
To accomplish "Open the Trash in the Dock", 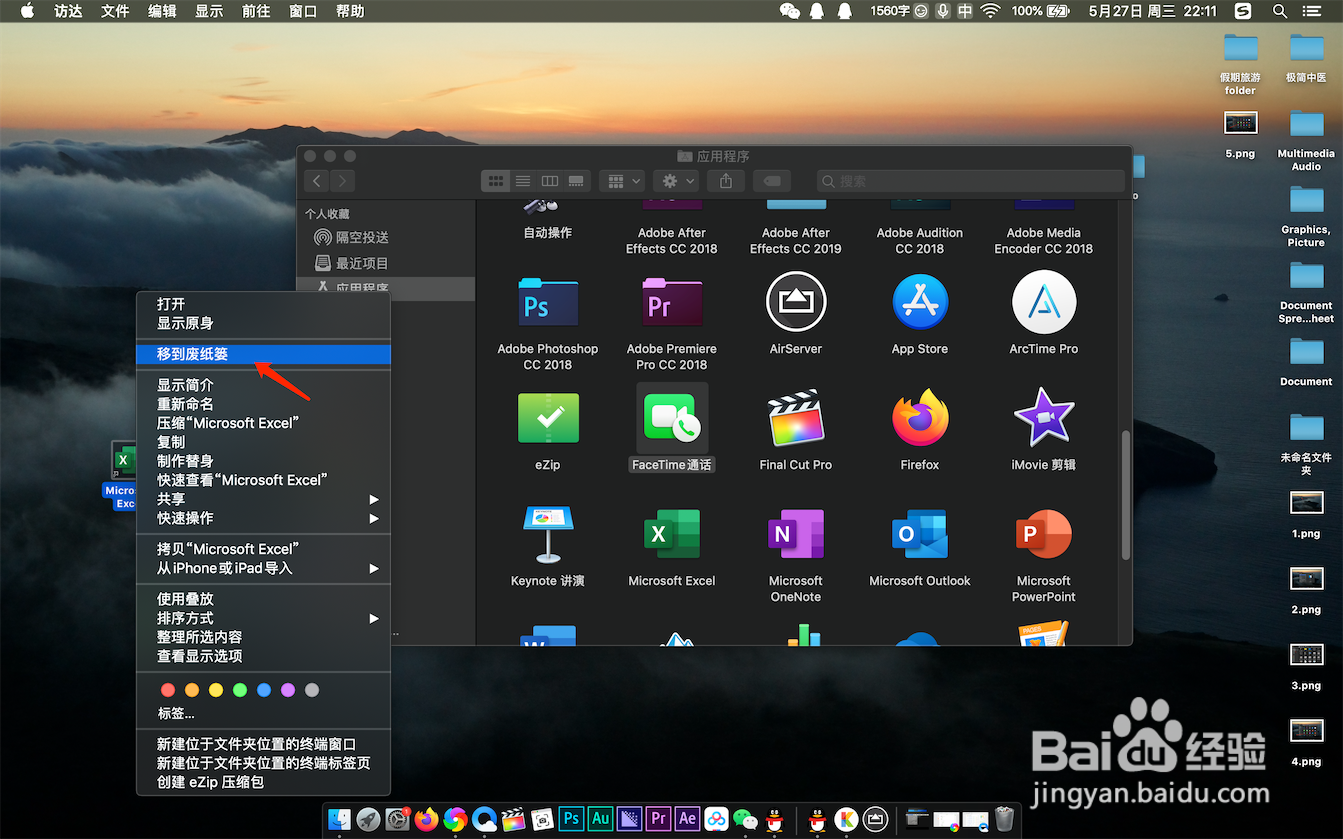I will tap(1004, 819).
